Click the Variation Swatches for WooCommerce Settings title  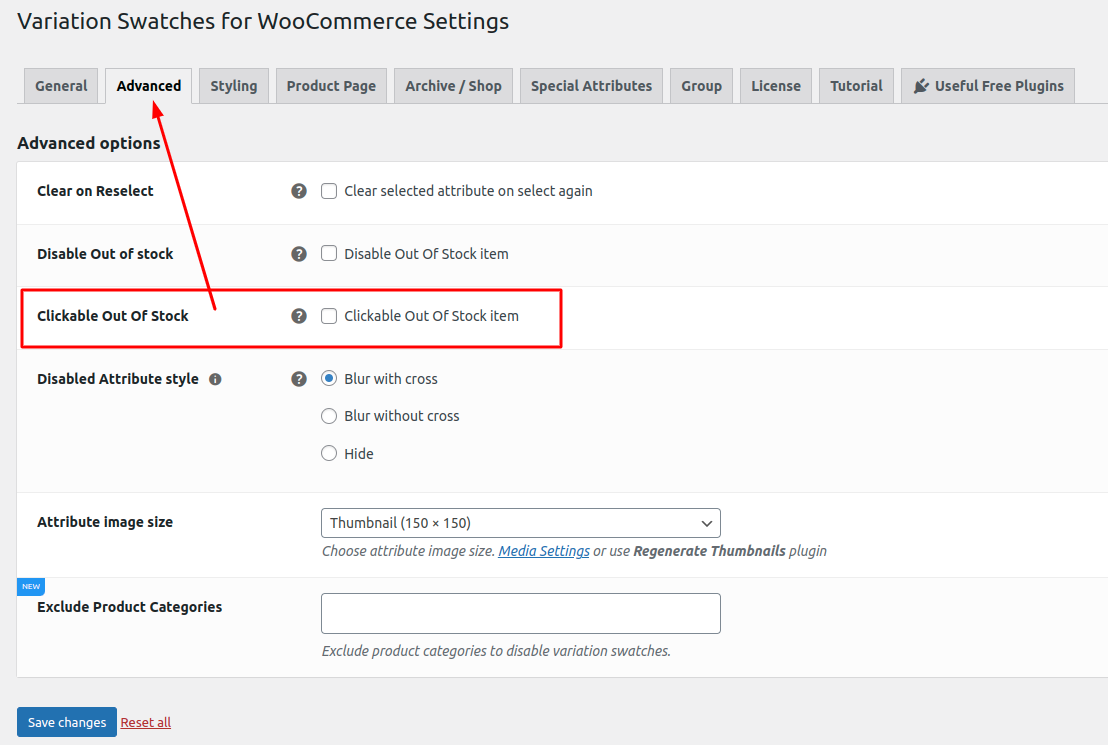click(263, 21)
